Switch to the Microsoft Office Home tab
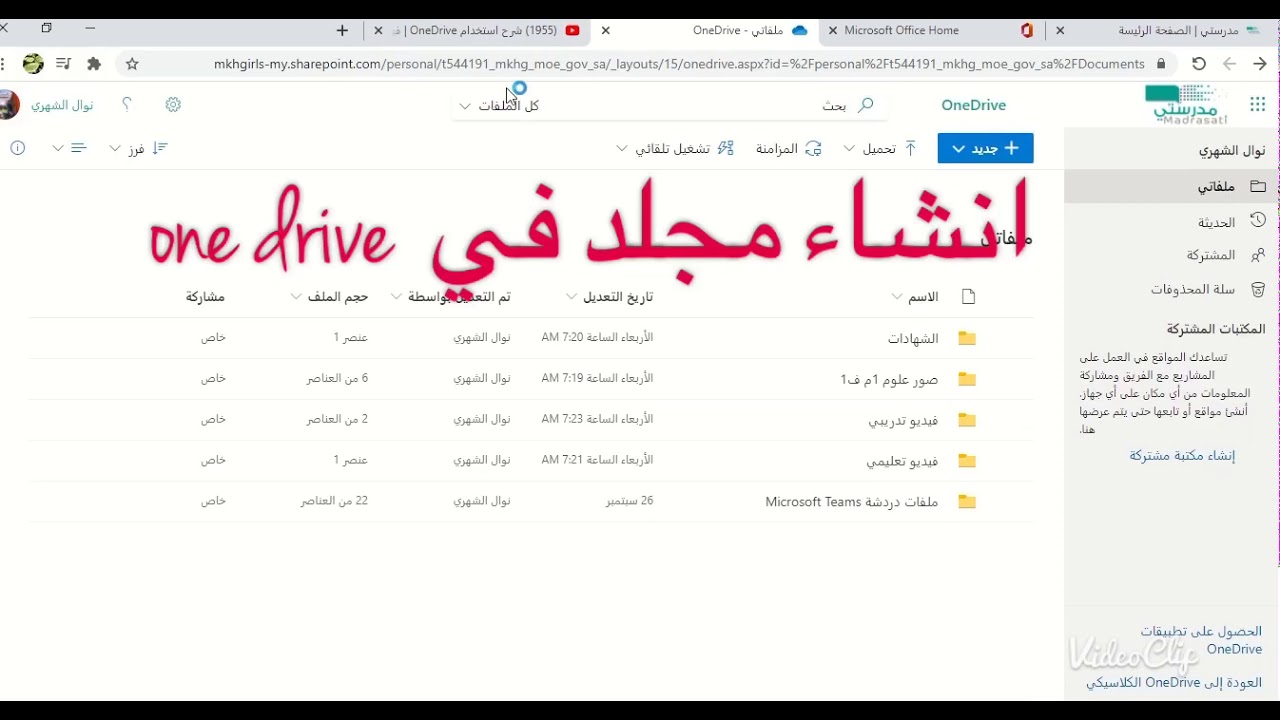Viewport: 1280px width, 720px height. click(x=930, y=30)
